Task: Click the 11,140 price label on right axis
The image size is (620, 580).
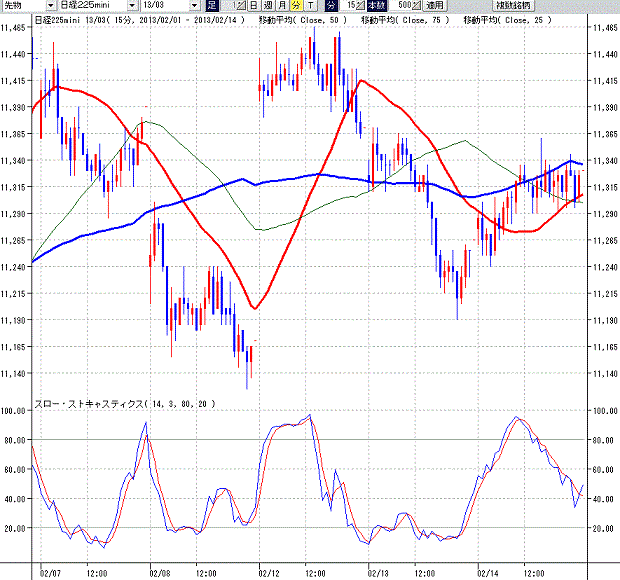Action: coord(605,374)
